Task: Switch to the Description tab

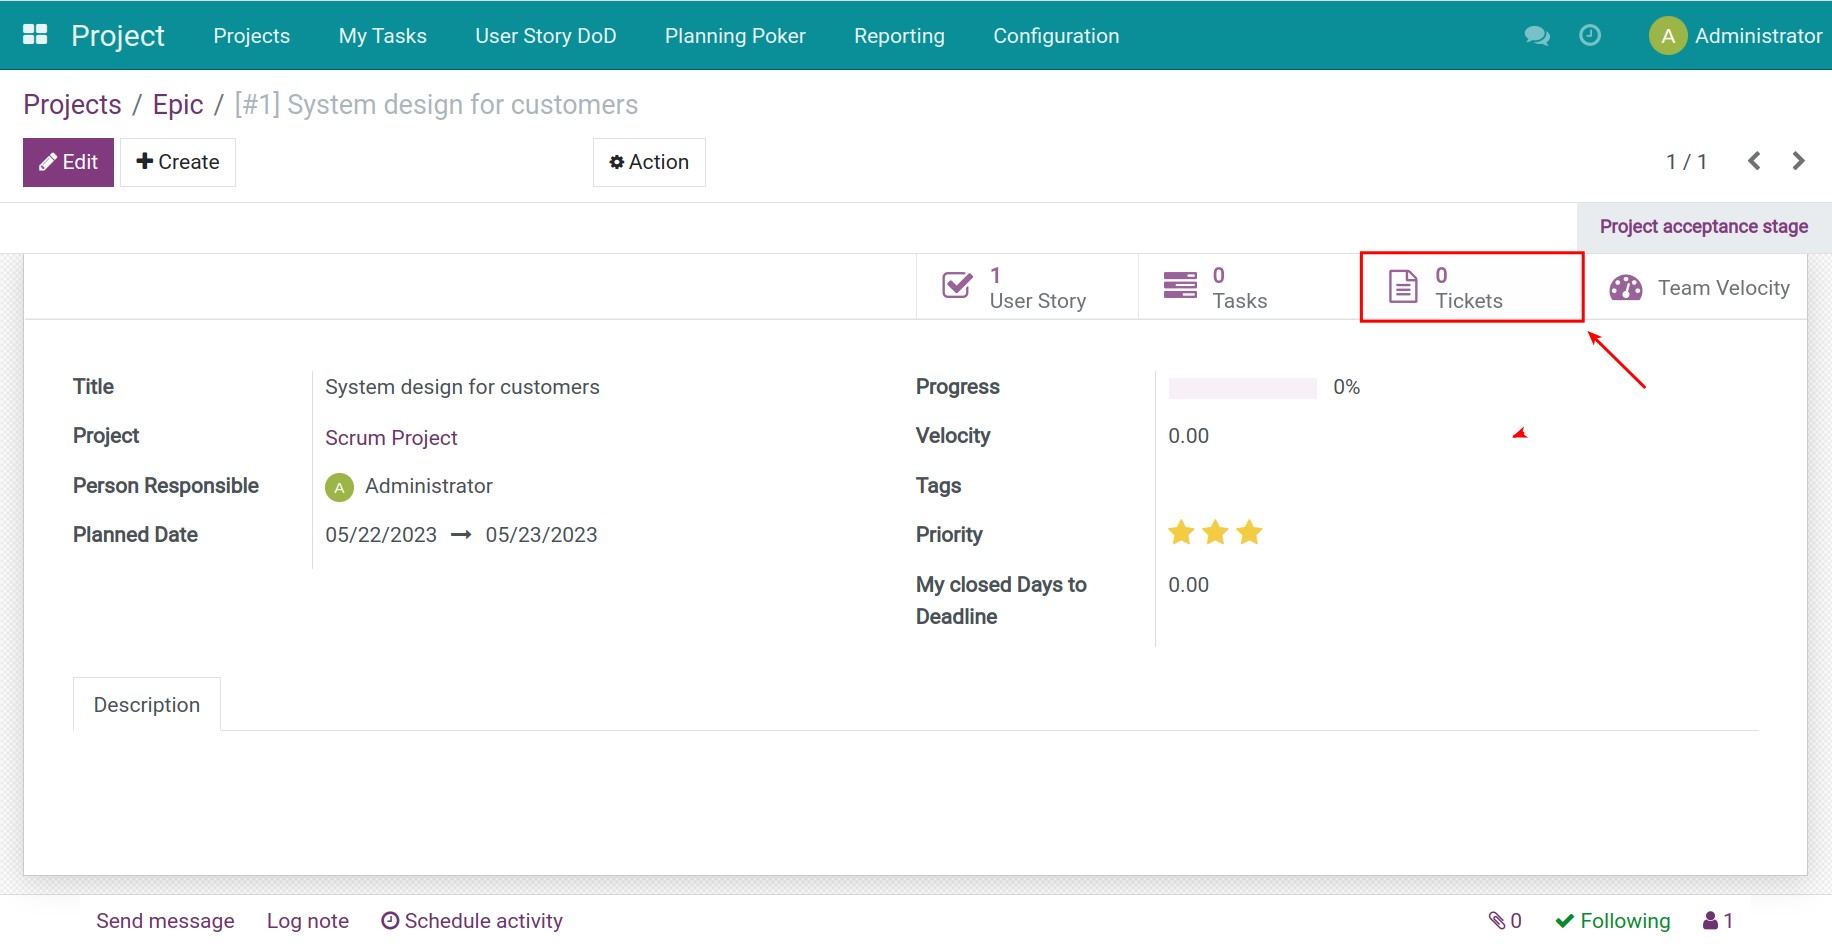Action: point(146,704)
